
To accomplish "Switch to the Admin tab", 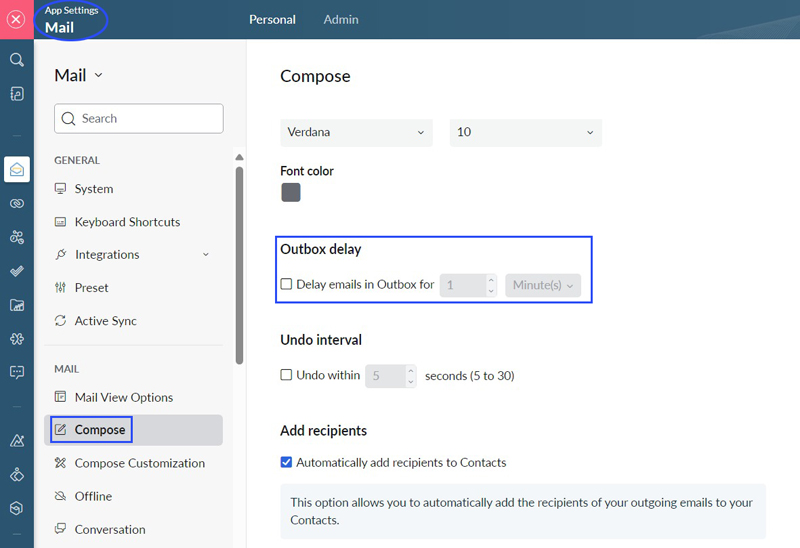I will pos(341,19).
